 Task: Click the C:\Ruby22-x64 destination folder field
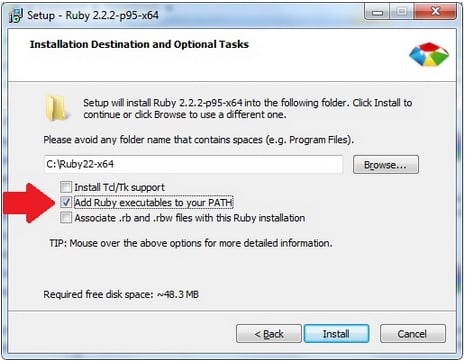pos(193,164)
